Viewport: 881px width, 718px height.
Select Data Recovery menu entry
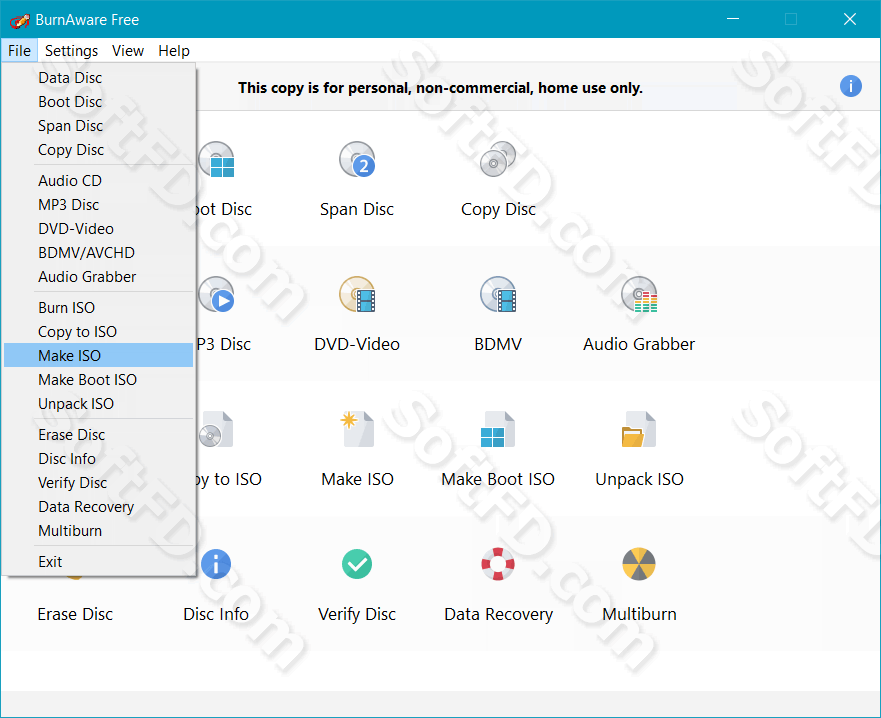(98, 507)
